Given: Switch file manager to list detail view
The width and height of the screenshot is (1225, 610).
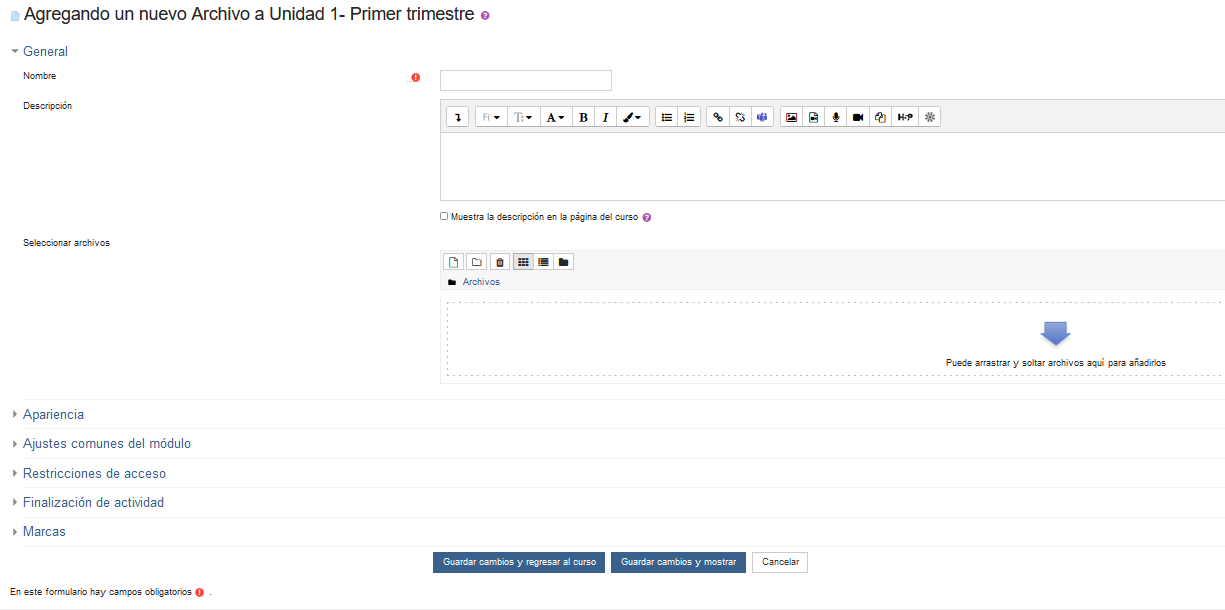Looking at the screenshot, I should (543, 262).
